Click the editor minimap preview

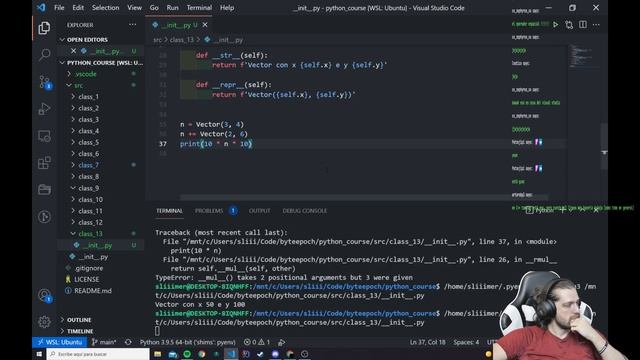(583, 56)
